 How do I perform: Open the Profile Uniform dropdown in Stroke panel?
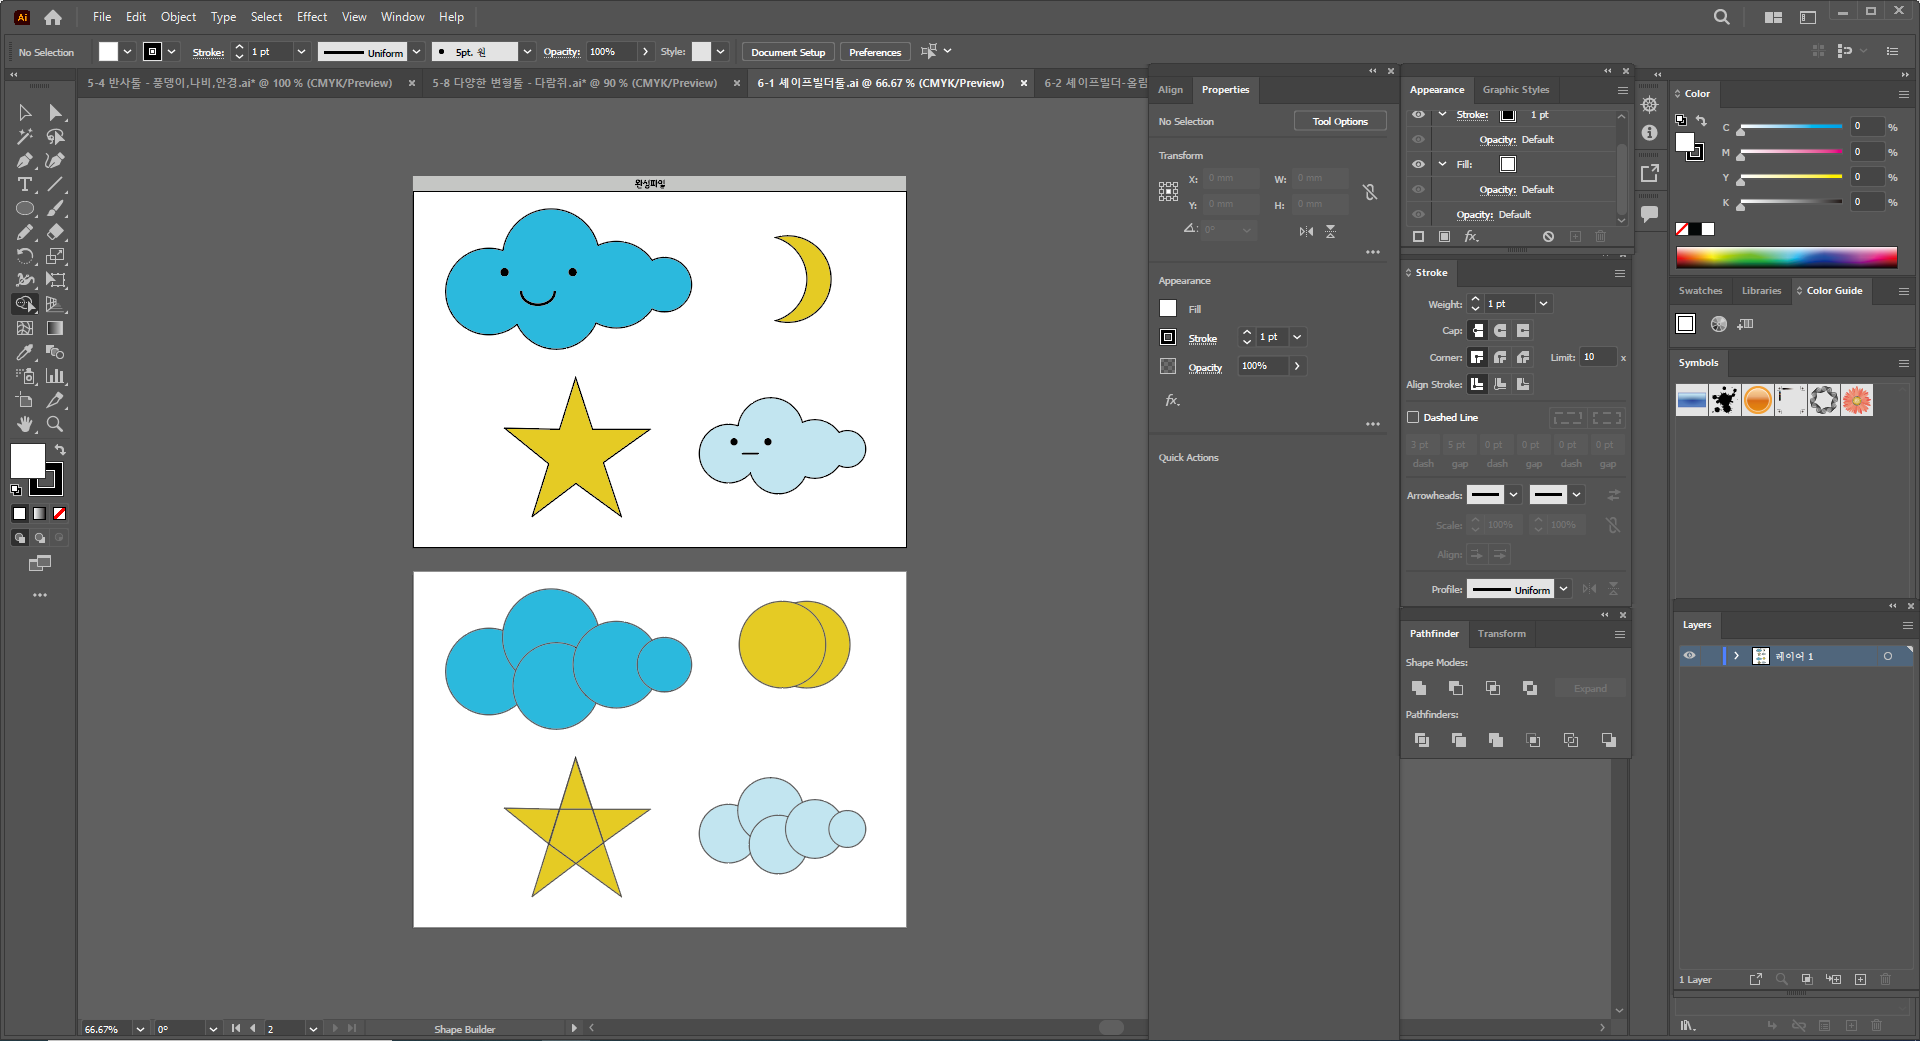tap(1563, 589)
